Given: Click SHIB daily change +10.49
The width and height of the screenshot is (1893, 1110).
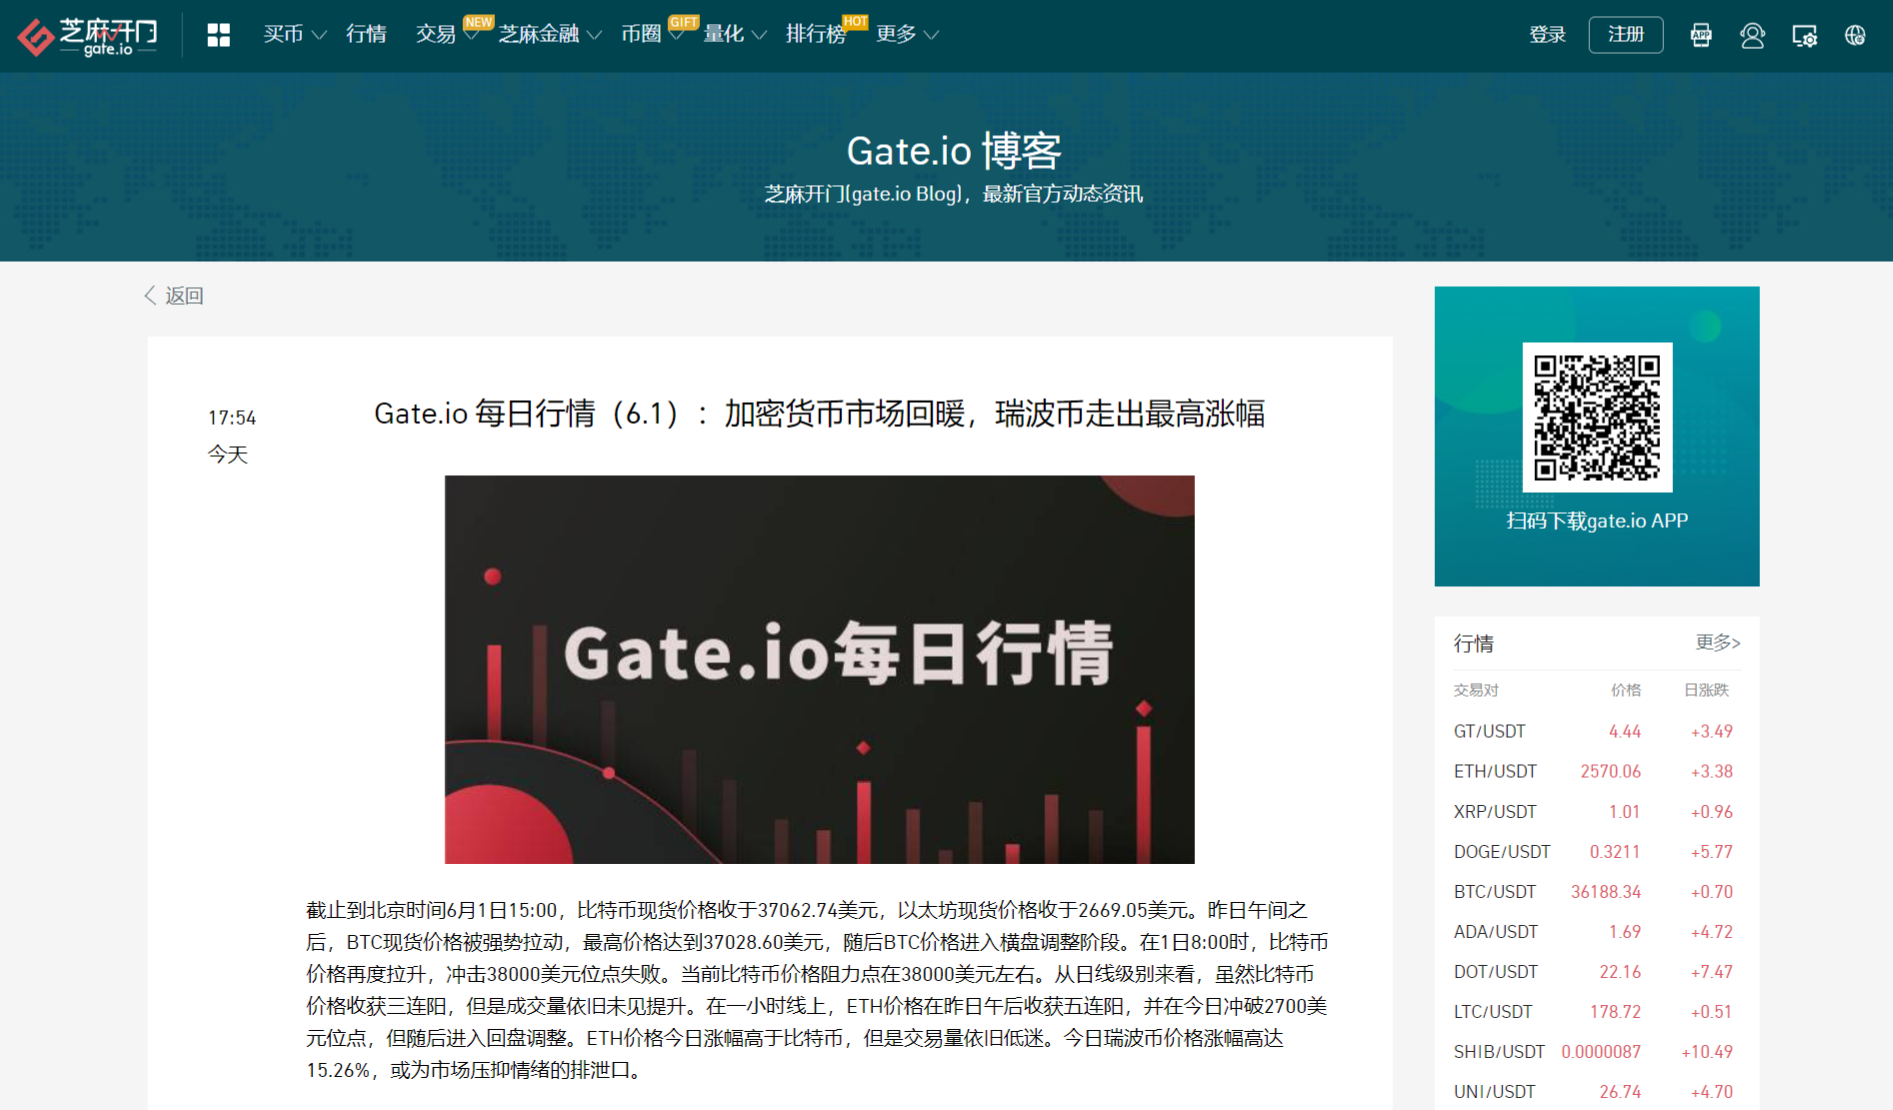Looking at the screenshot, I should 1706,1051.
